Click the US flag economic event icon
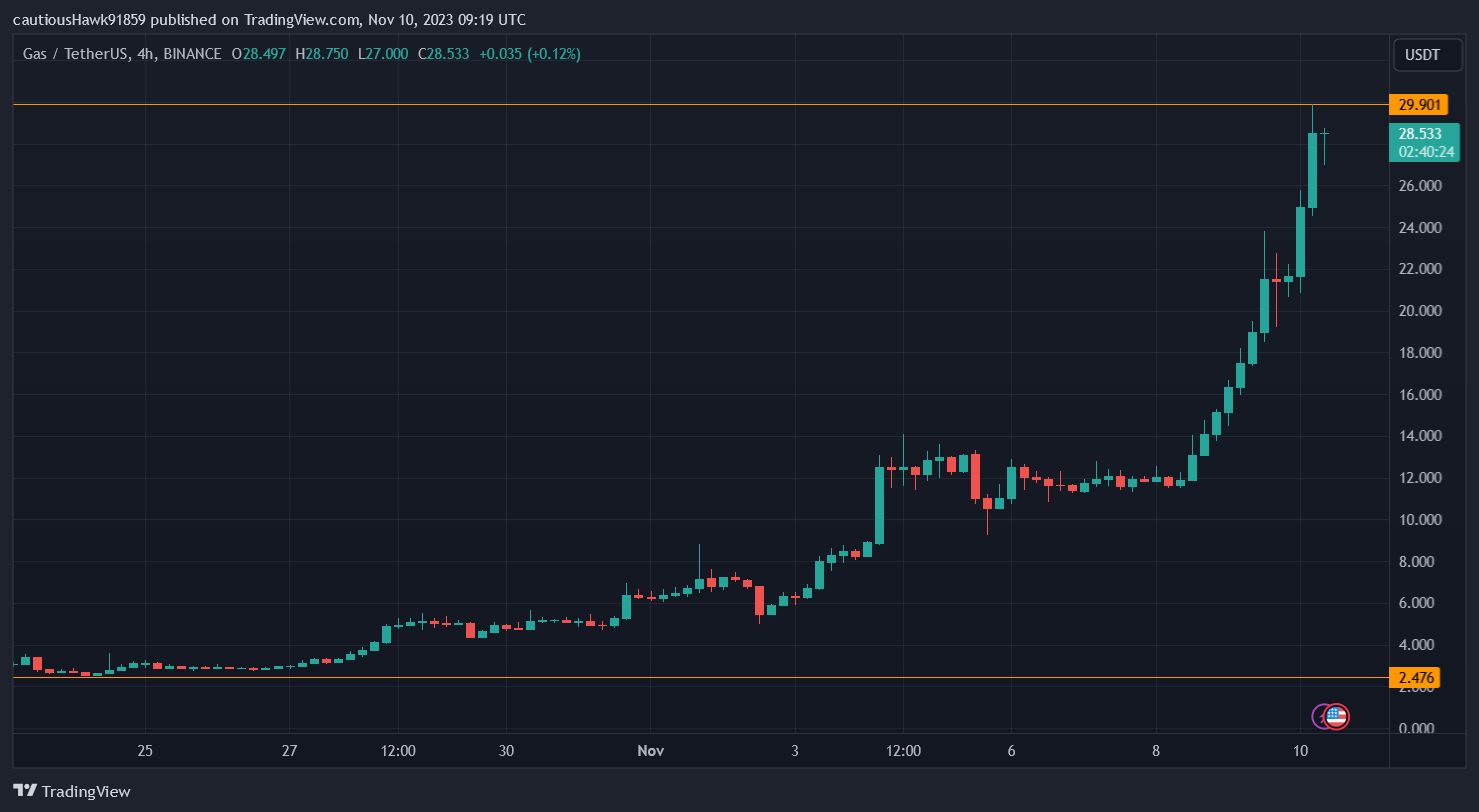 coord(1337,716)
